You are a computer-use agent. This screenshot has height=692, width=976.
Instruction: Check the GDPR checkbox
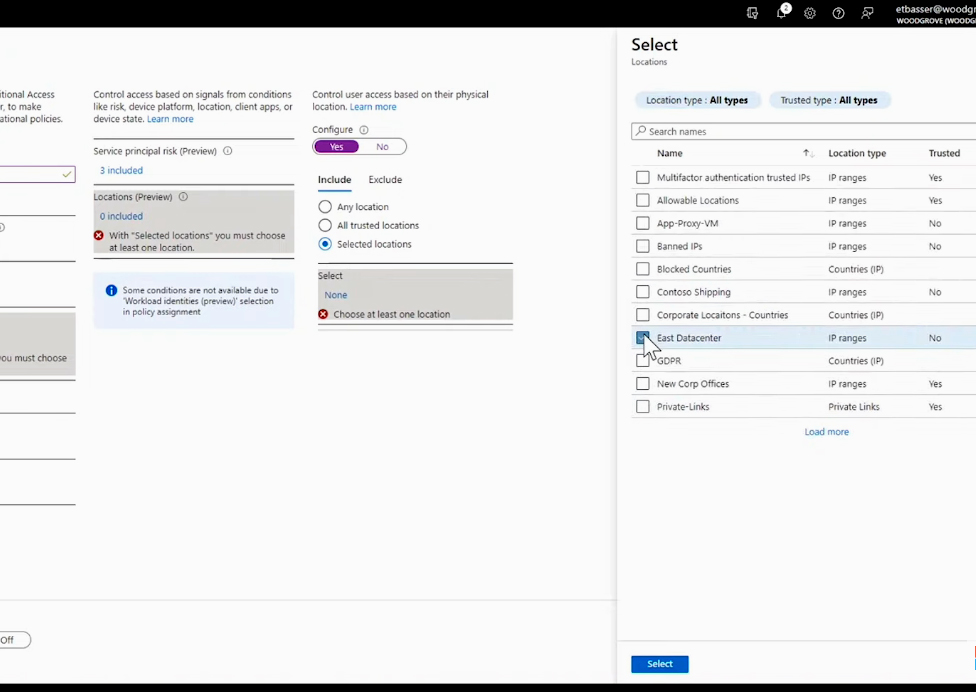click(x=642, y=360)
